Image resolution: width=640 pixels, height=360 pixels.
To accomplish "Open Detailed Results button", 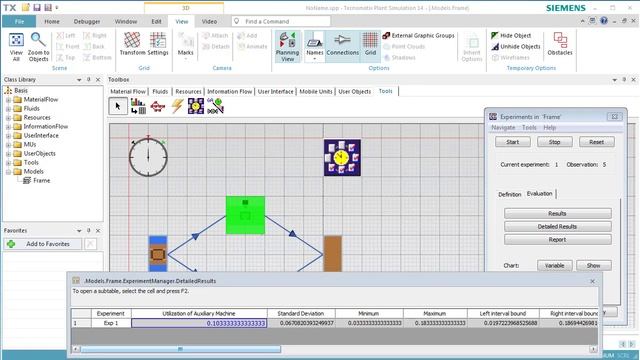I will point(557,227).
